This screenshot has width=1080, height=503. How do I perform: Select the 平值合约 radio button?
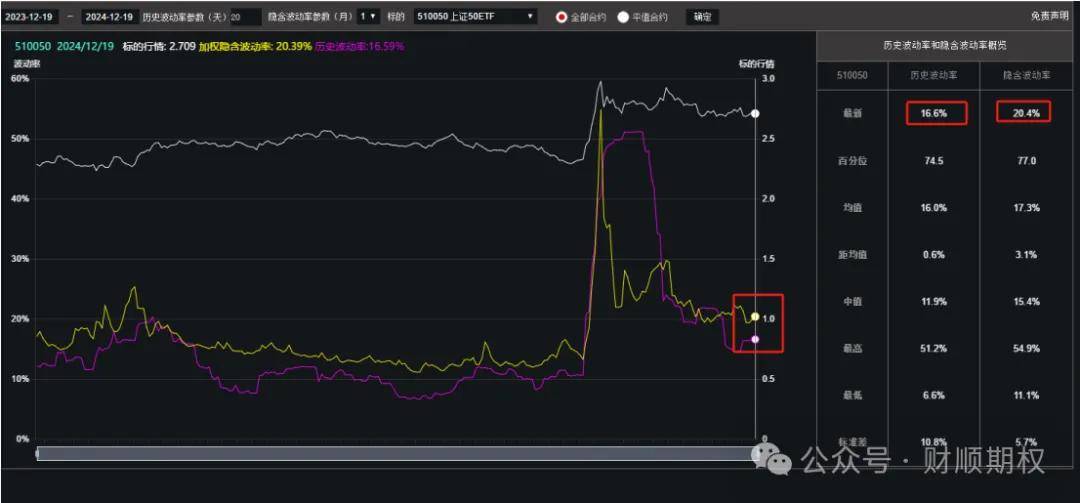click(623, 17)
